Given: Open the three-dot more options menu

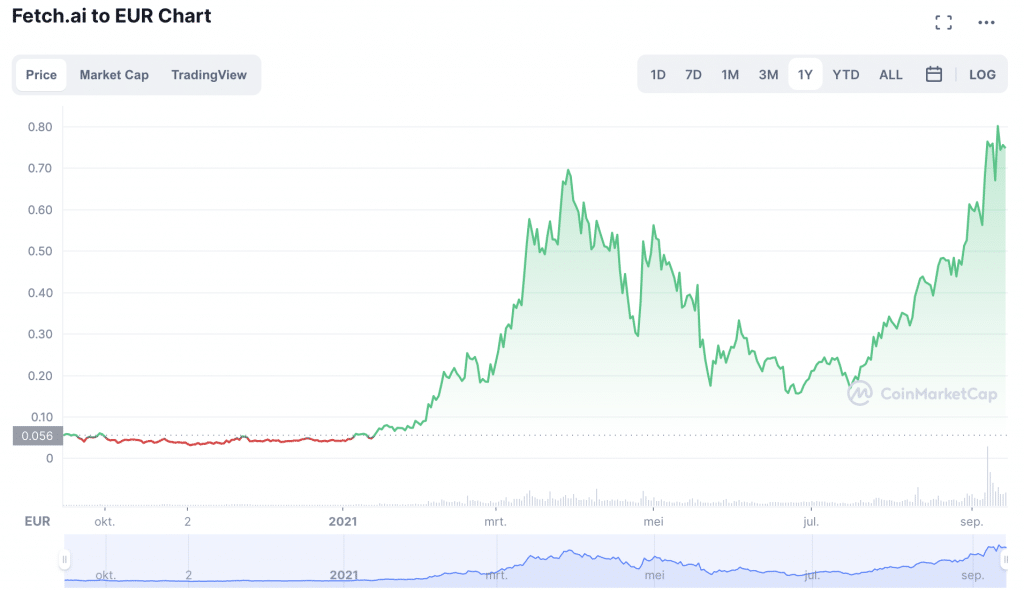Looking at the screenshot, I should (986, 23).
